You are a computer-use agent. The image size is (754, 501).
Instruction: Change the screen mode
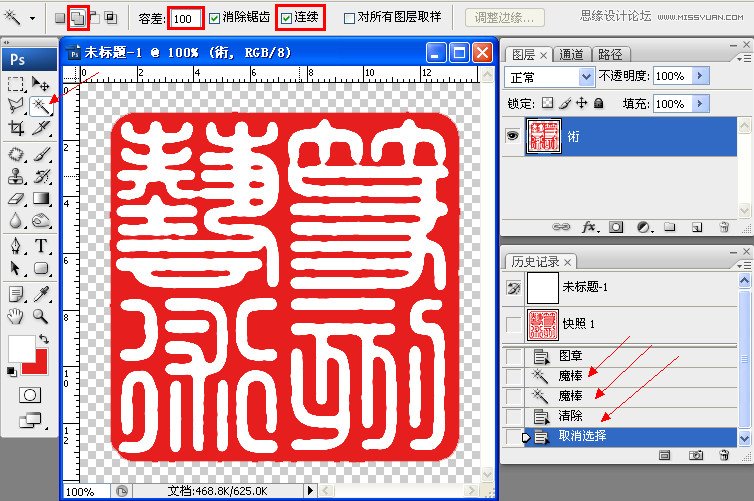click(30, 420)
